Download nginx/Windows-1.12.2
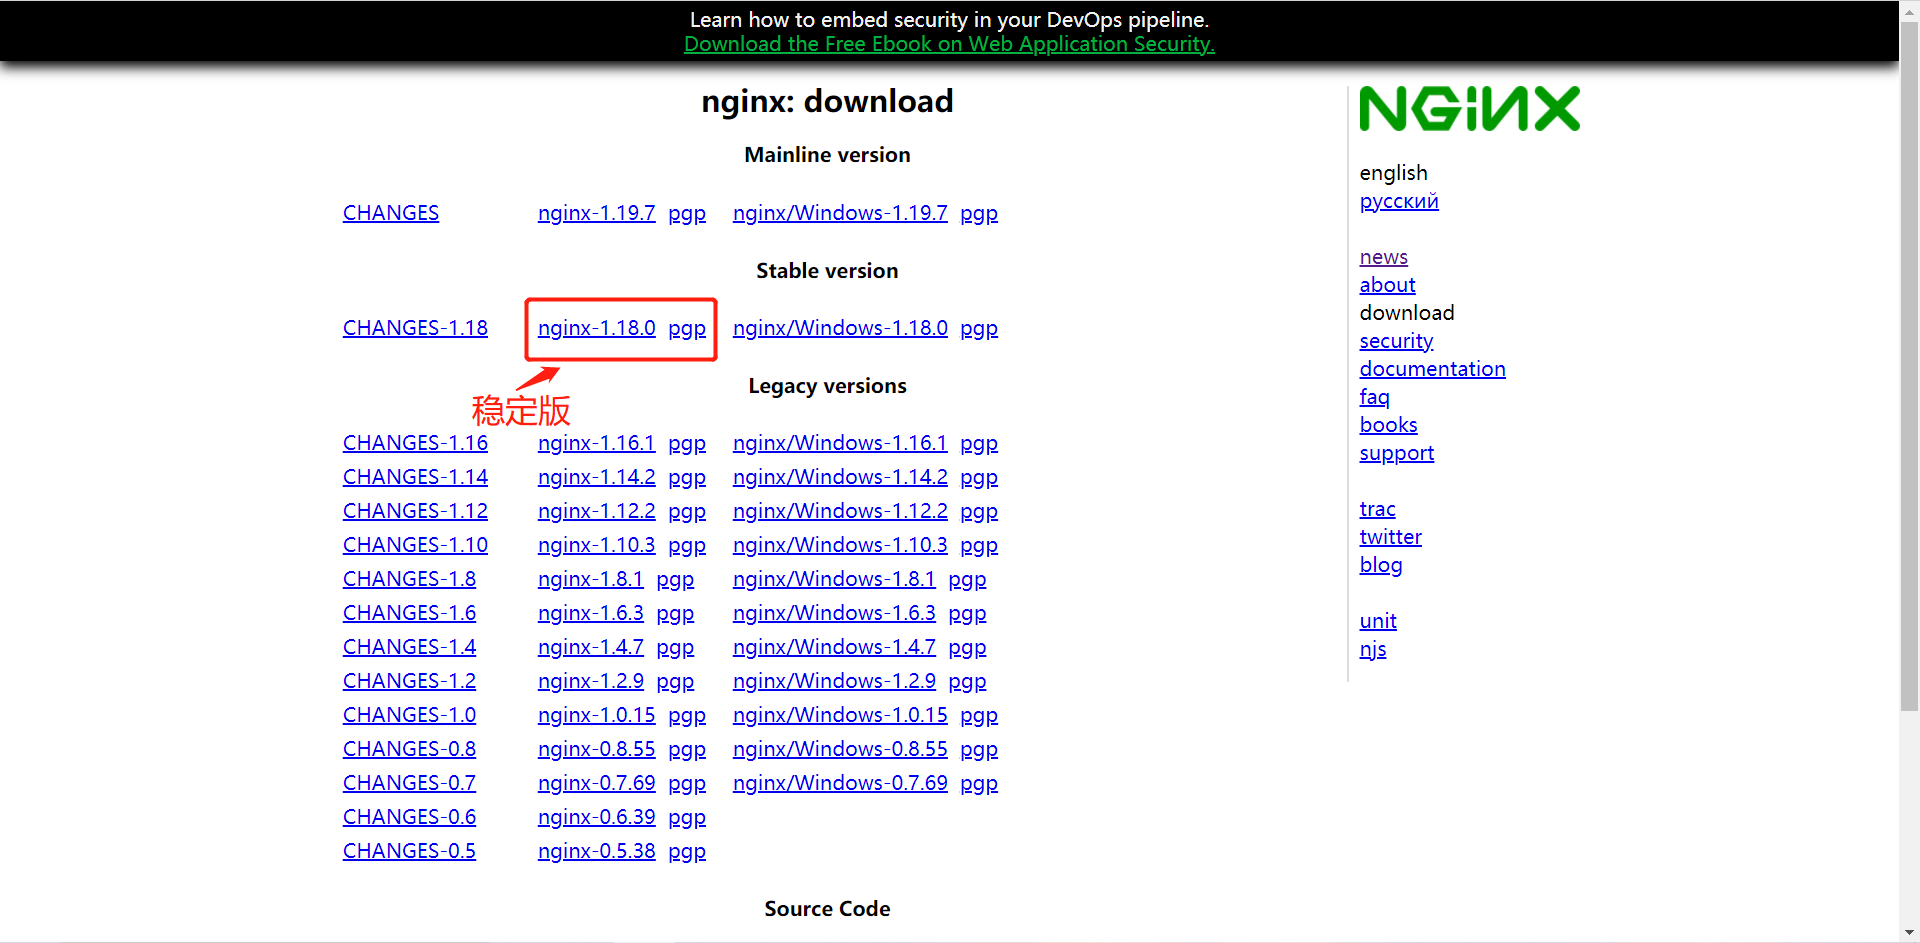Image resolution: width=1920 pixels, height=943 pixels. point(840,511)
